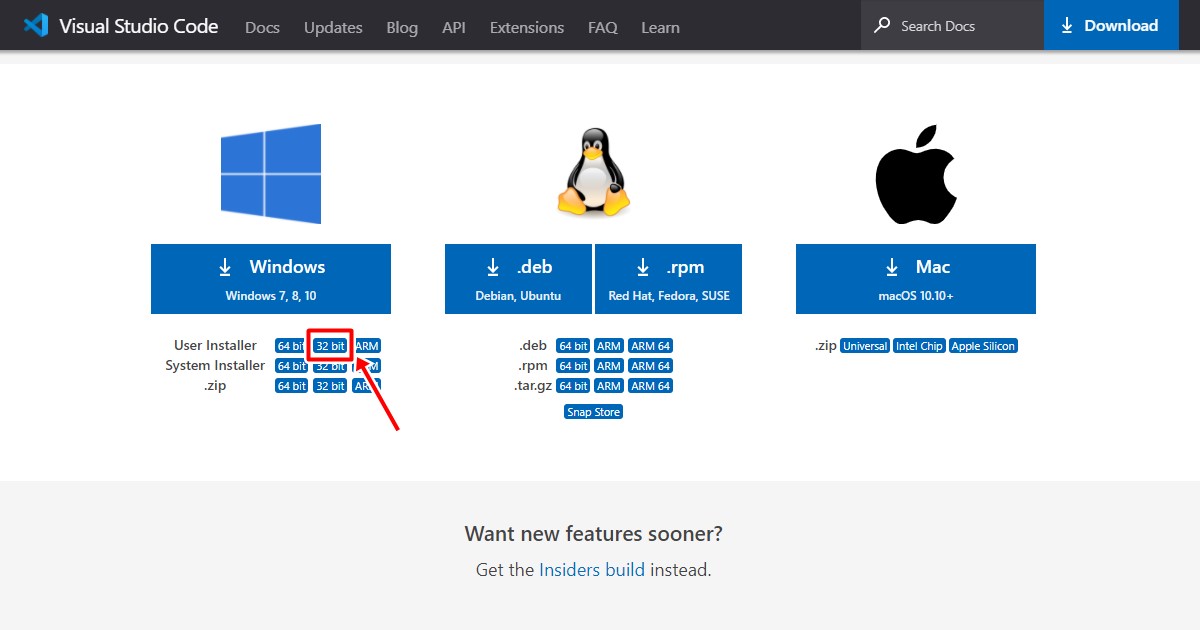The width and height of the screenshot is (1200, 630).
Task: Get the Mac Intel Chip build
Action: click(919, 346)
